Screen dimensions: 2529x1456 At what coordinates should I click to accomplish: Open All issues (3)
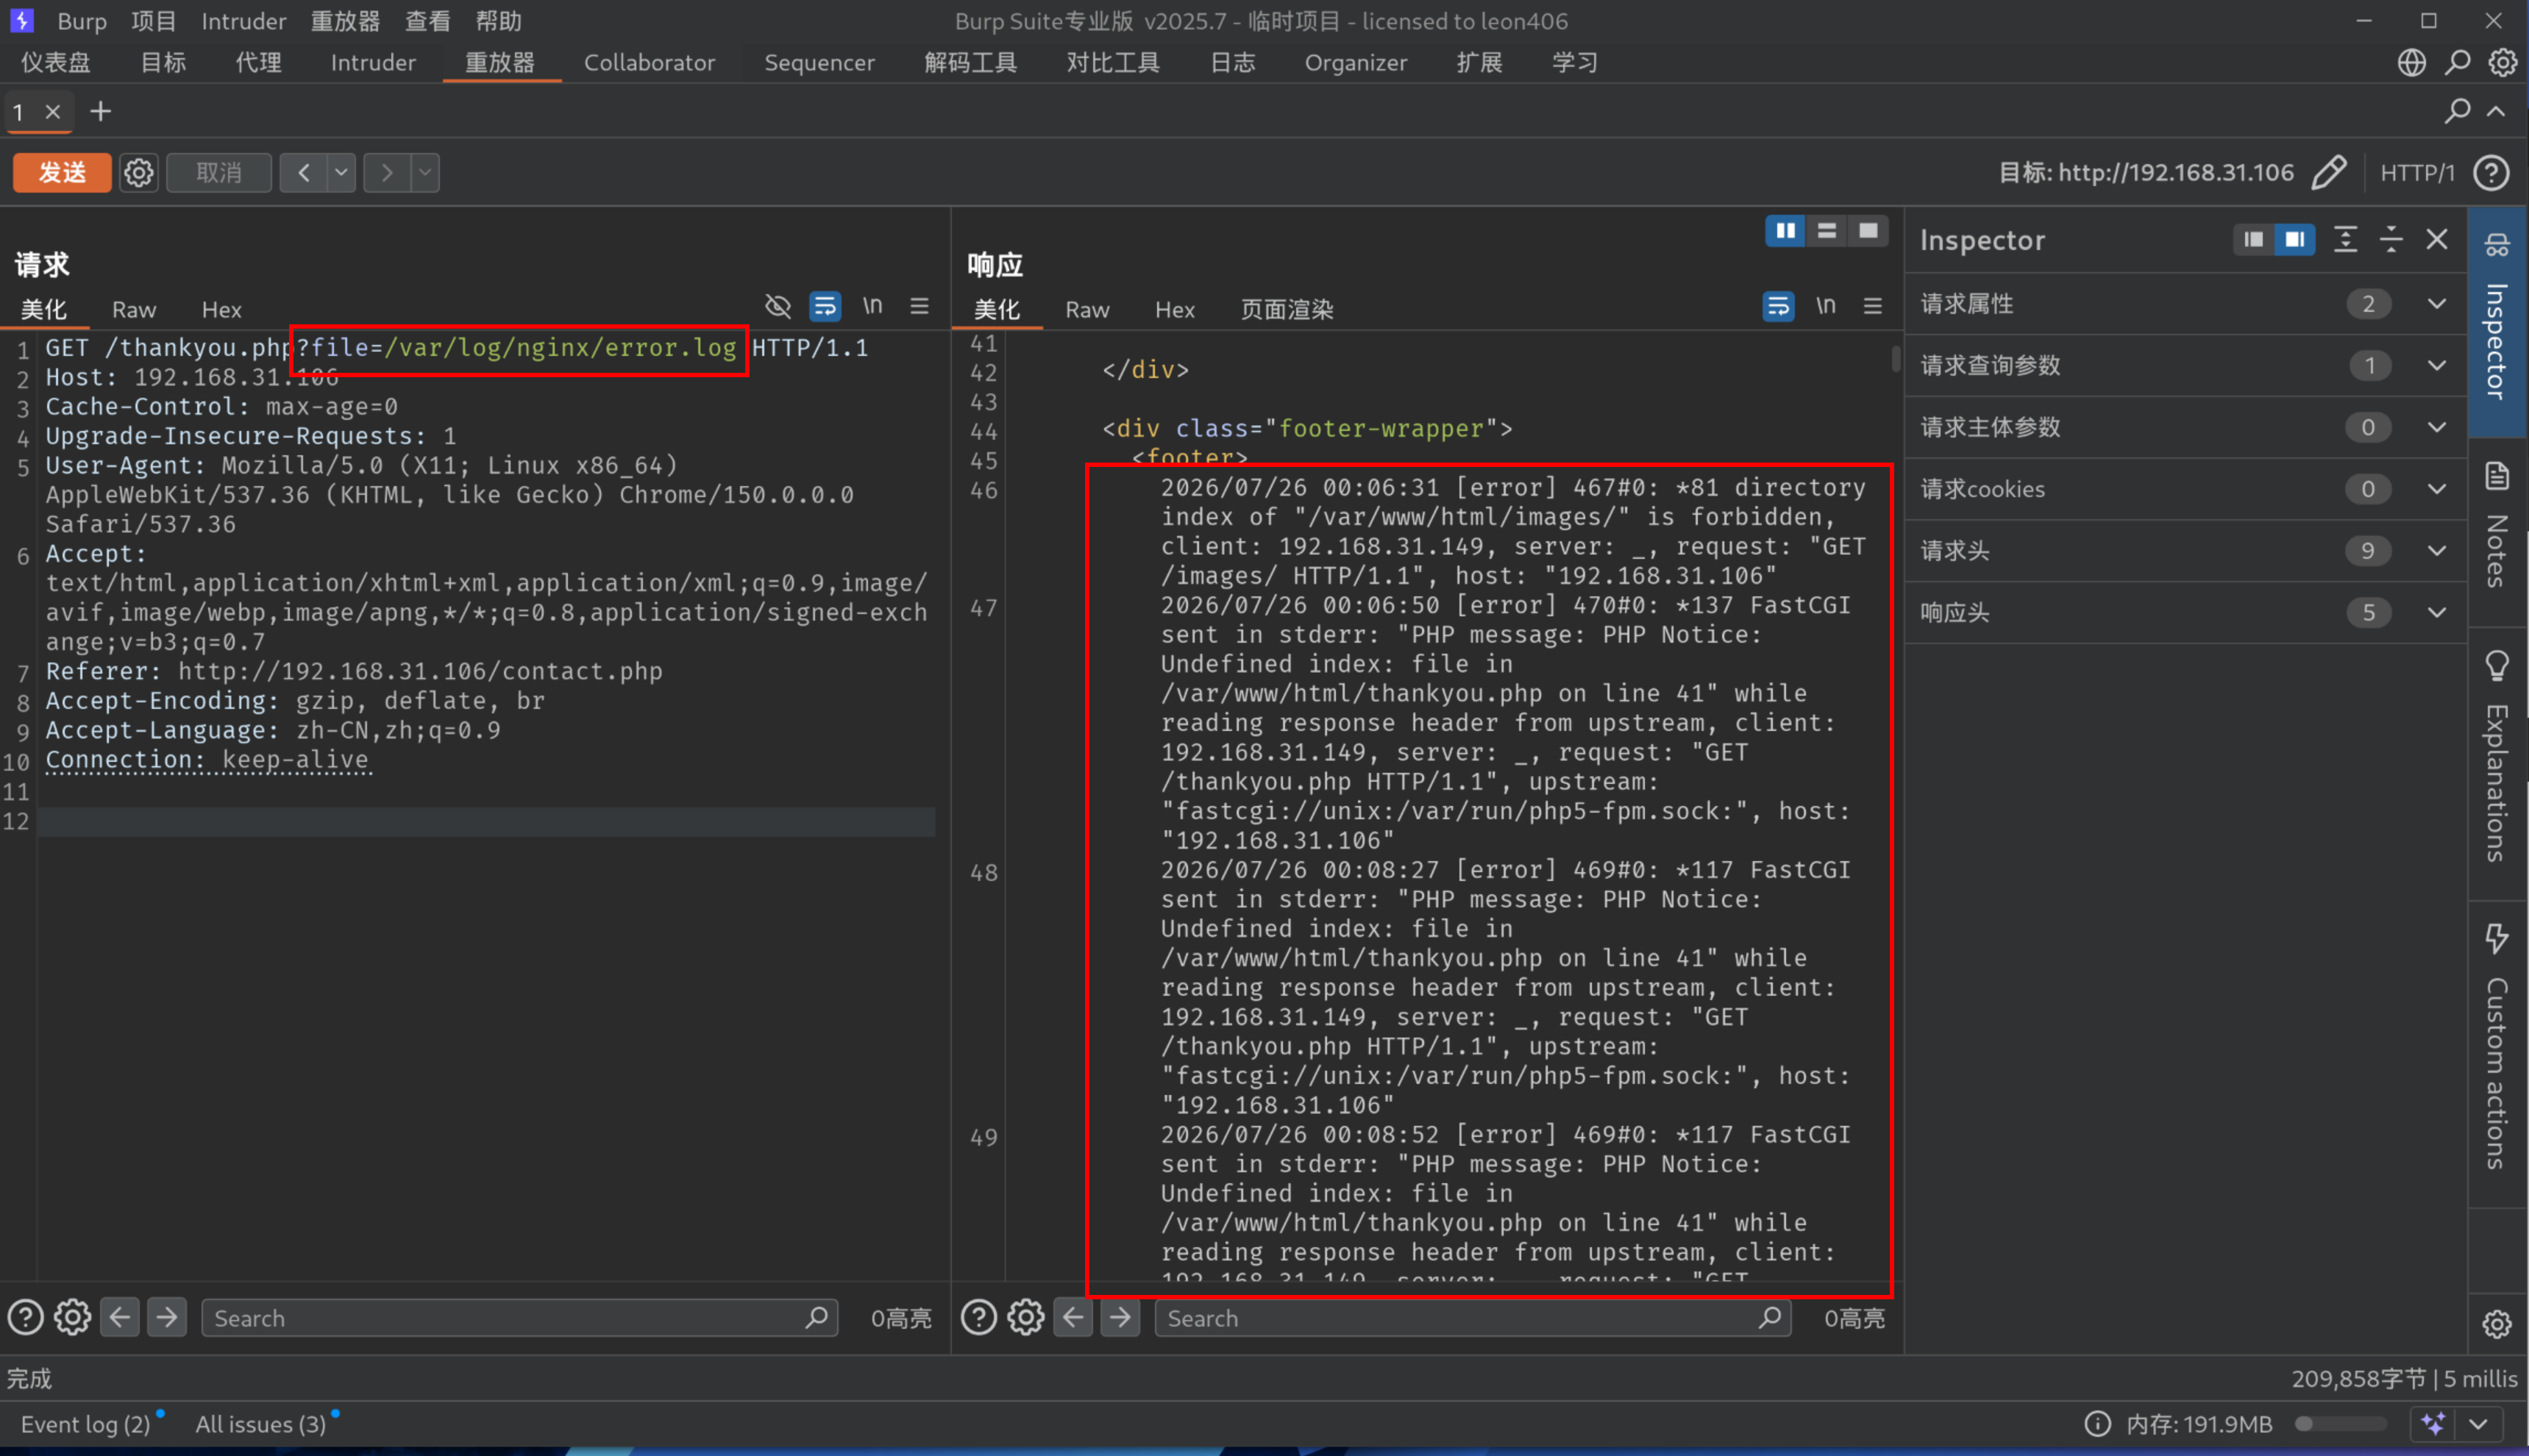pos(260,1424)
